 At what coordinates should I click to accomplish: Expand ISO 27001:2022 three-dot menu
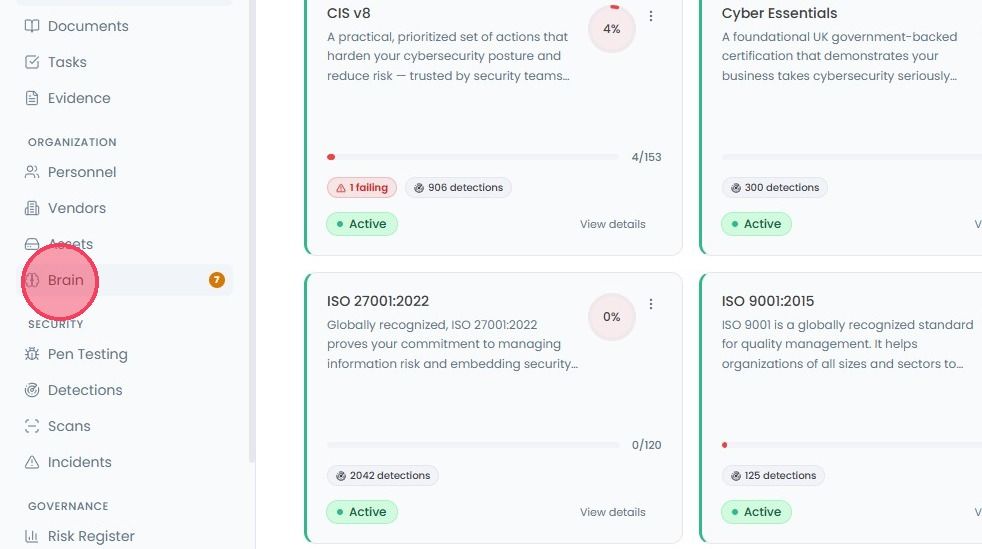coord(651,304)
